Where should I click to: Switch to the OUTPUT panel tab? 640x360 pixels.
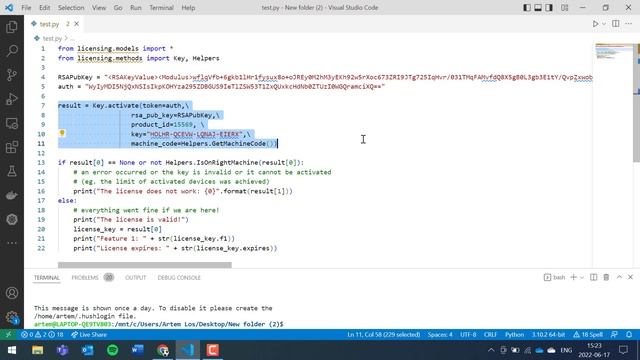click(x=136, y=278)
